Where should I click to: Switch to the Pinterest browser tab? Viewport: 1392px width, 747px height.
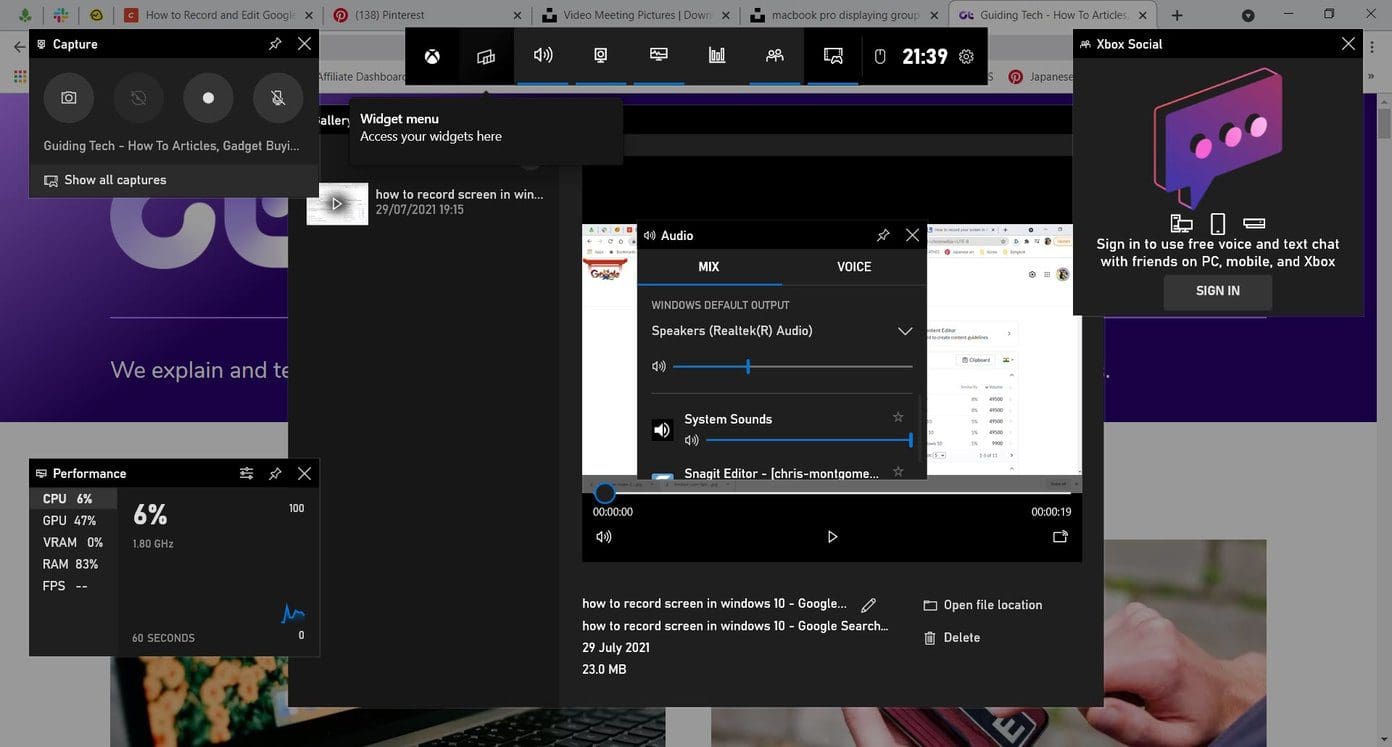[429, 15]
